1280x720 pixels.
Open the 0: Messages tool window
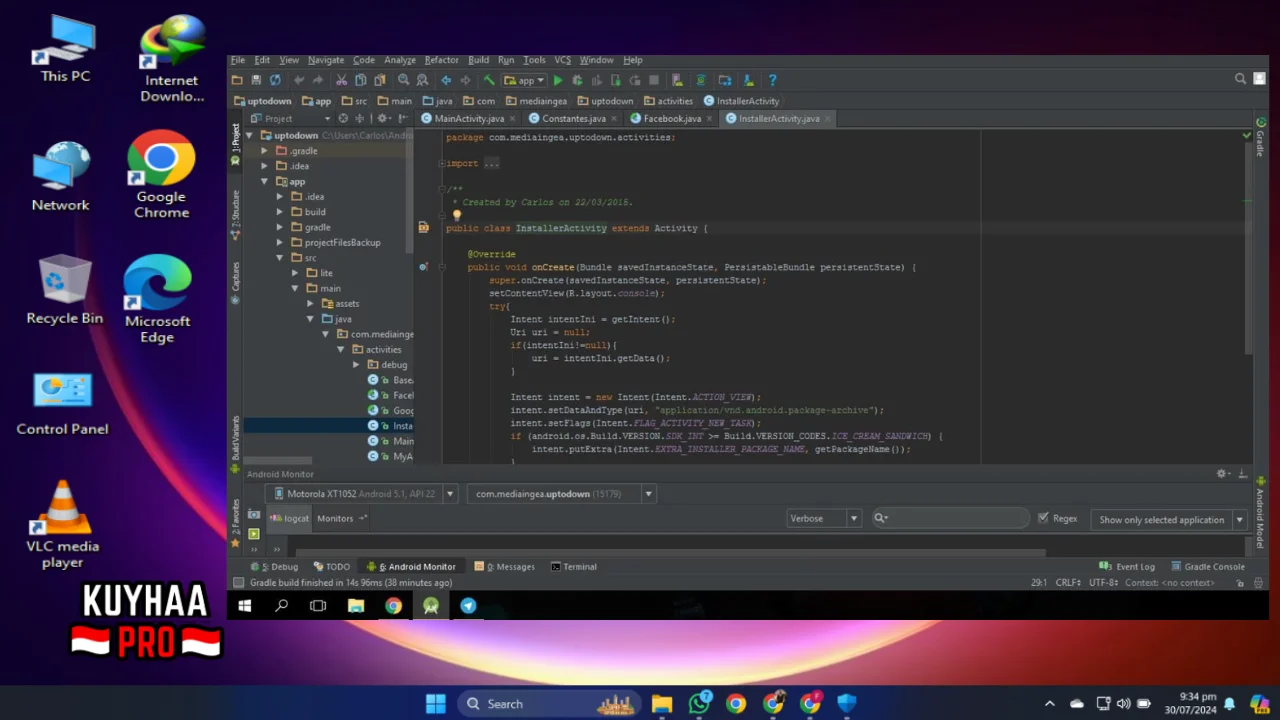pyautogui.click(x=505, y=566)
